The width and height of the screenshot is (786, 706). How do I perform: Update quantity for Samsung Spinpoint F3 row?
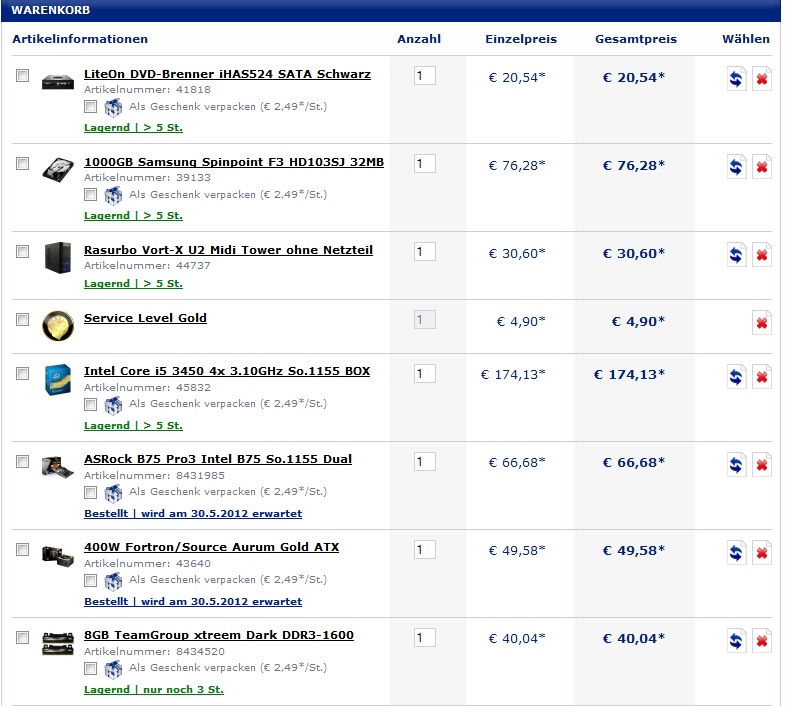click(x=736, y=166)
